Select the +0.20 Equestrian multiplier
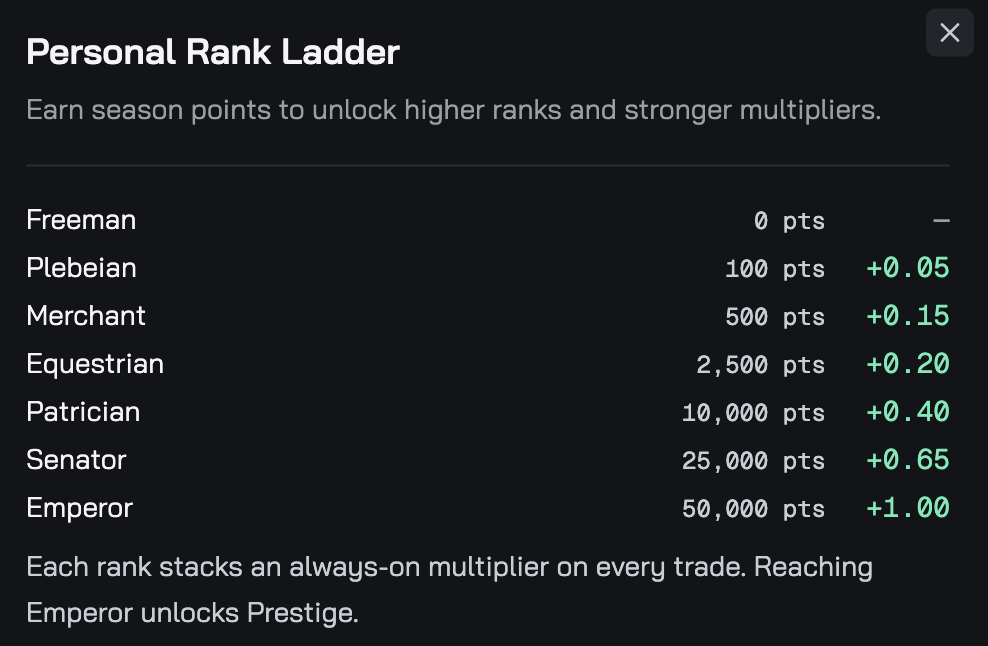The height and width of the screenshot is (646, 988). coord(908,364)
